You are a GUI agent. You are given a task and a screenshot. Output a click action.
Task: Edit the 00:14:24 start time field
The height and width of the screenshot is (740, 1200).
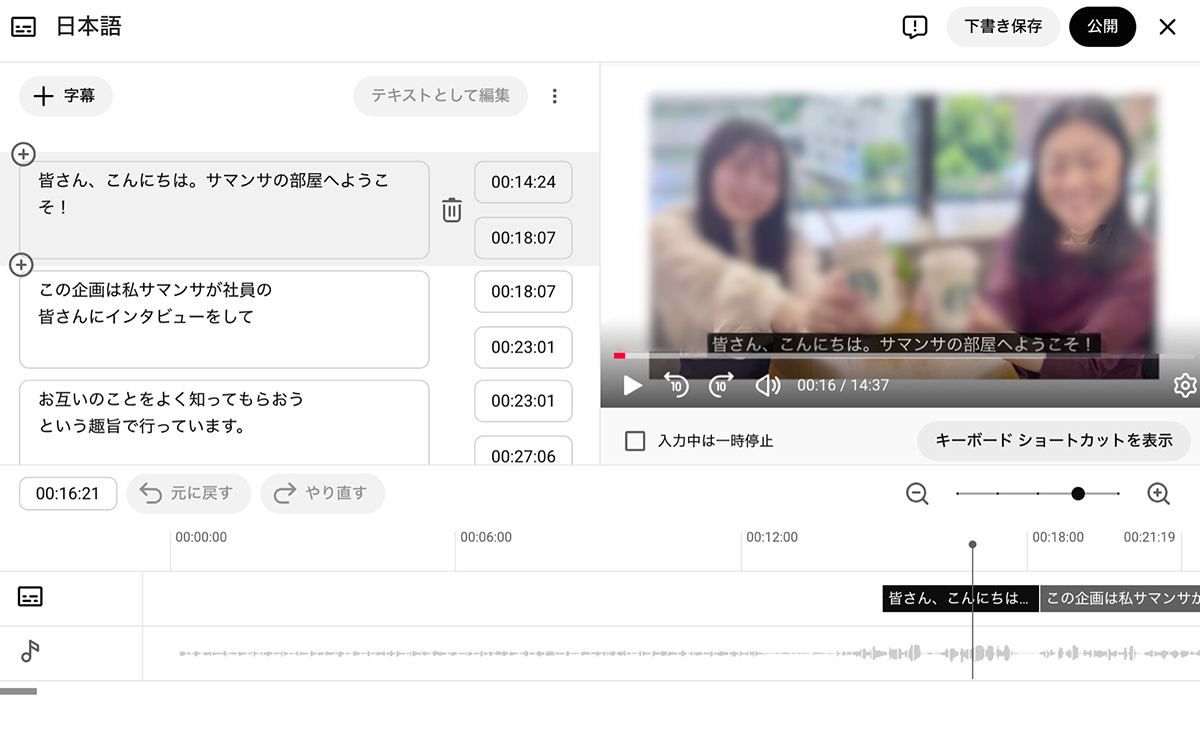523,182
